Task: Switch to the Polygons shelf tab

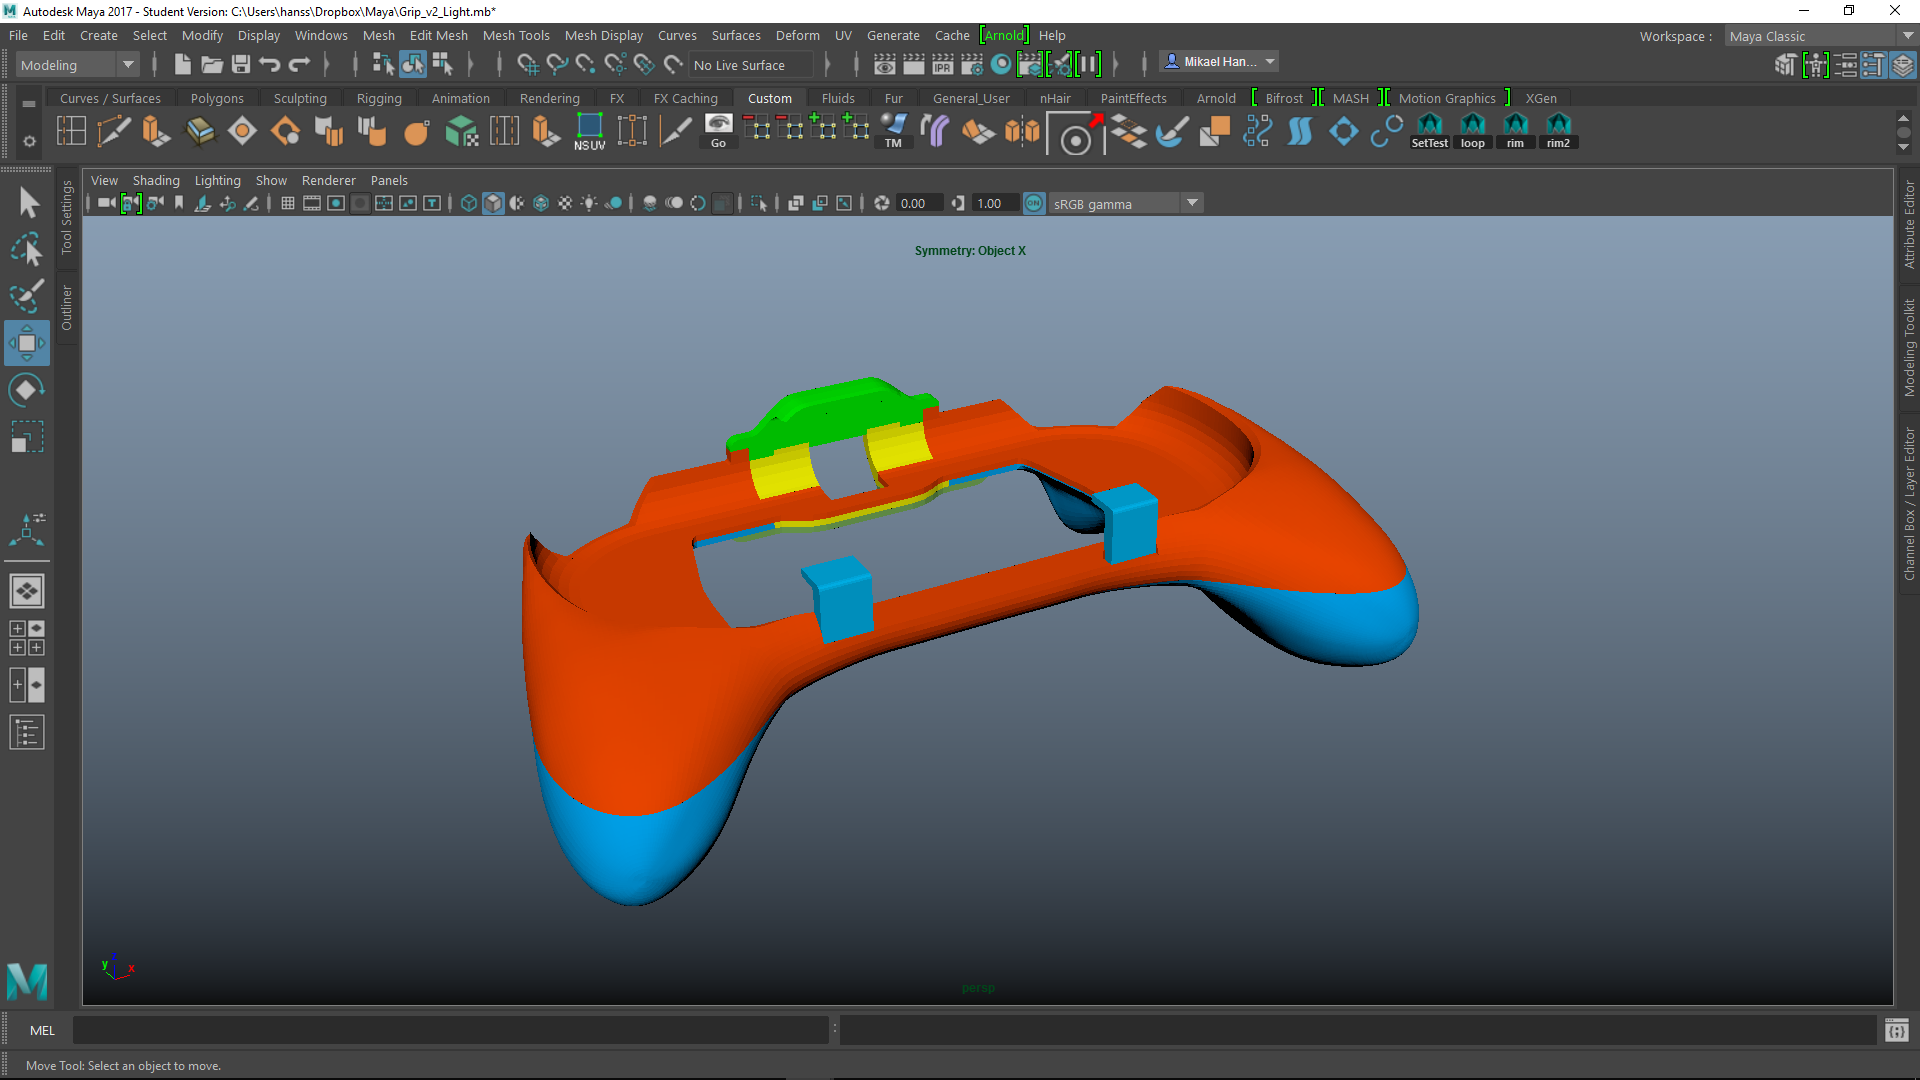Action: [217, 98]
